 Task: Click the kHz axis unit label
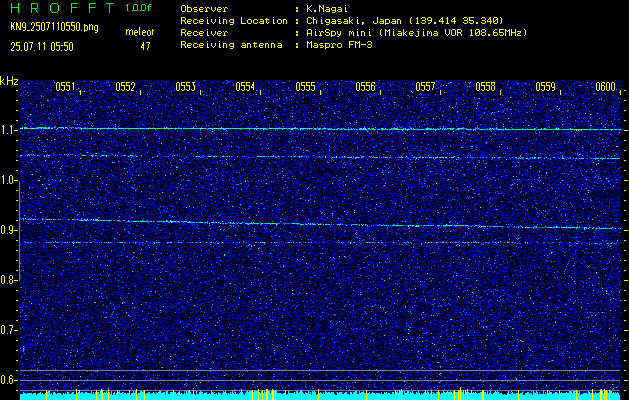click(x=9, y=81)
